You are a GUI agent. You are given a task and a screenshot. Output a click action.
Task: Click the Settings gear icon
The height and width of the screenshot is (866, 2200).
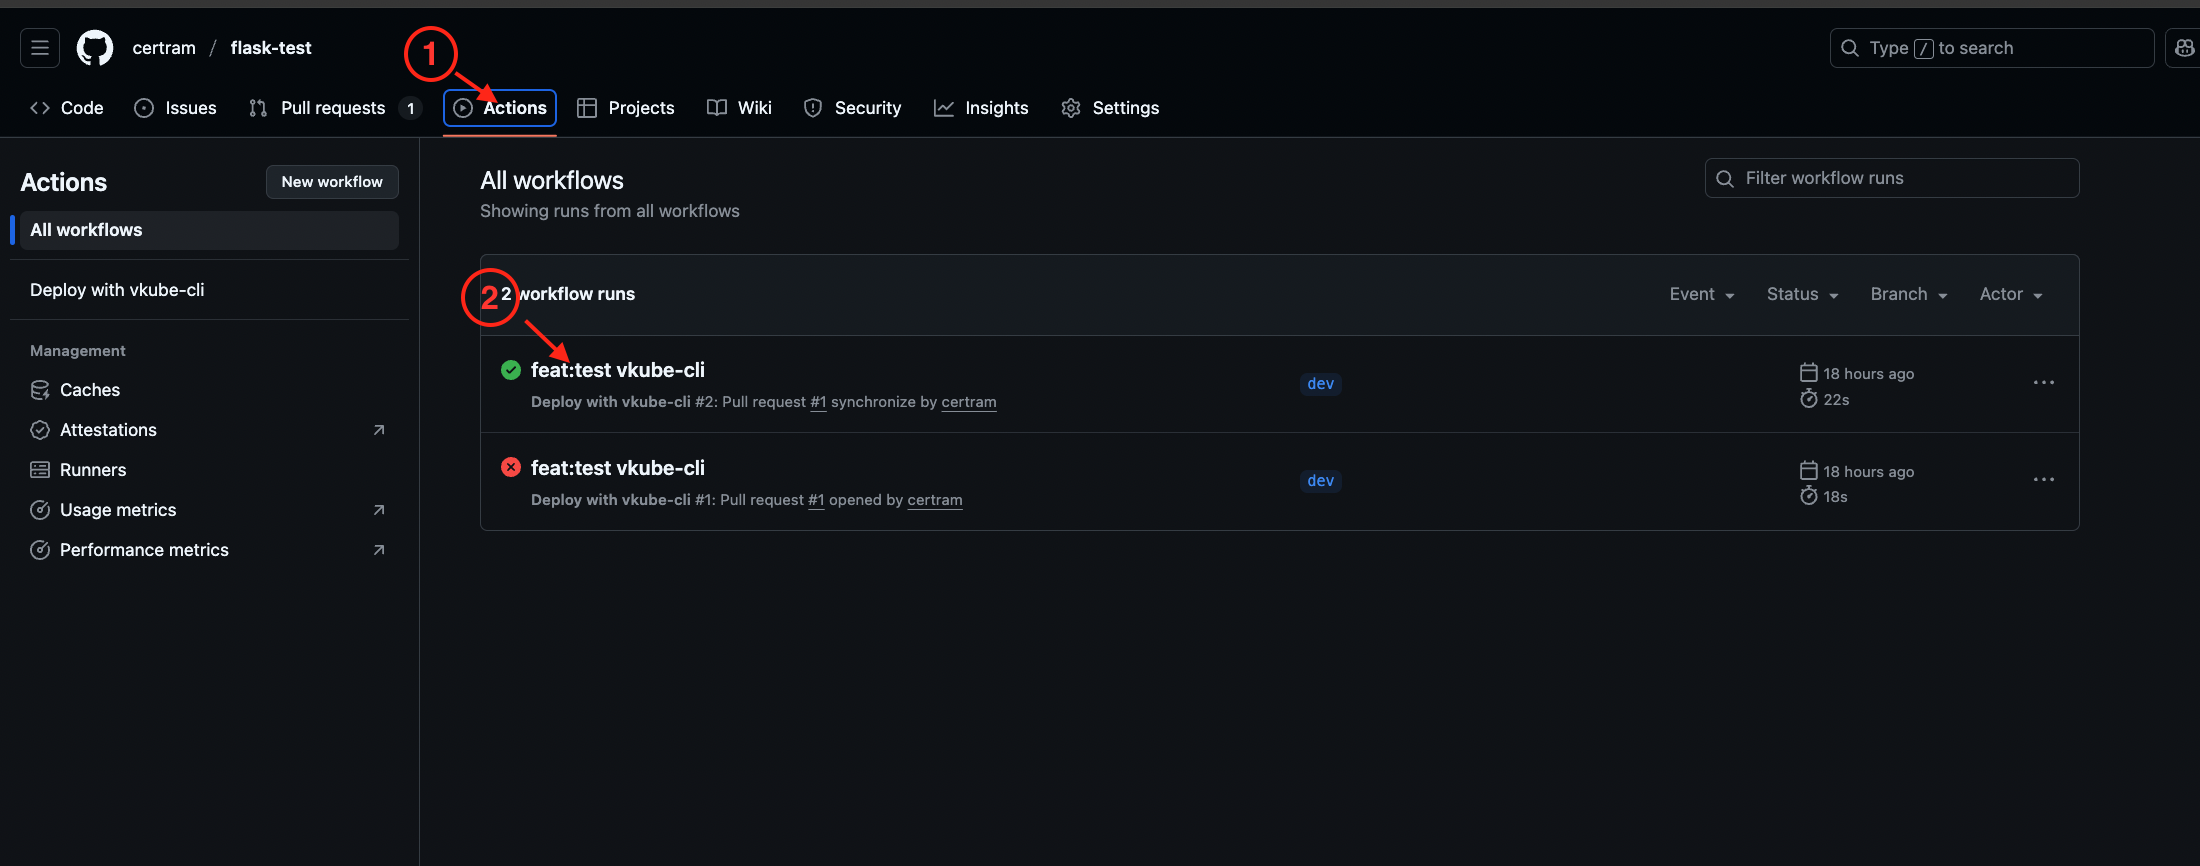1071,108
